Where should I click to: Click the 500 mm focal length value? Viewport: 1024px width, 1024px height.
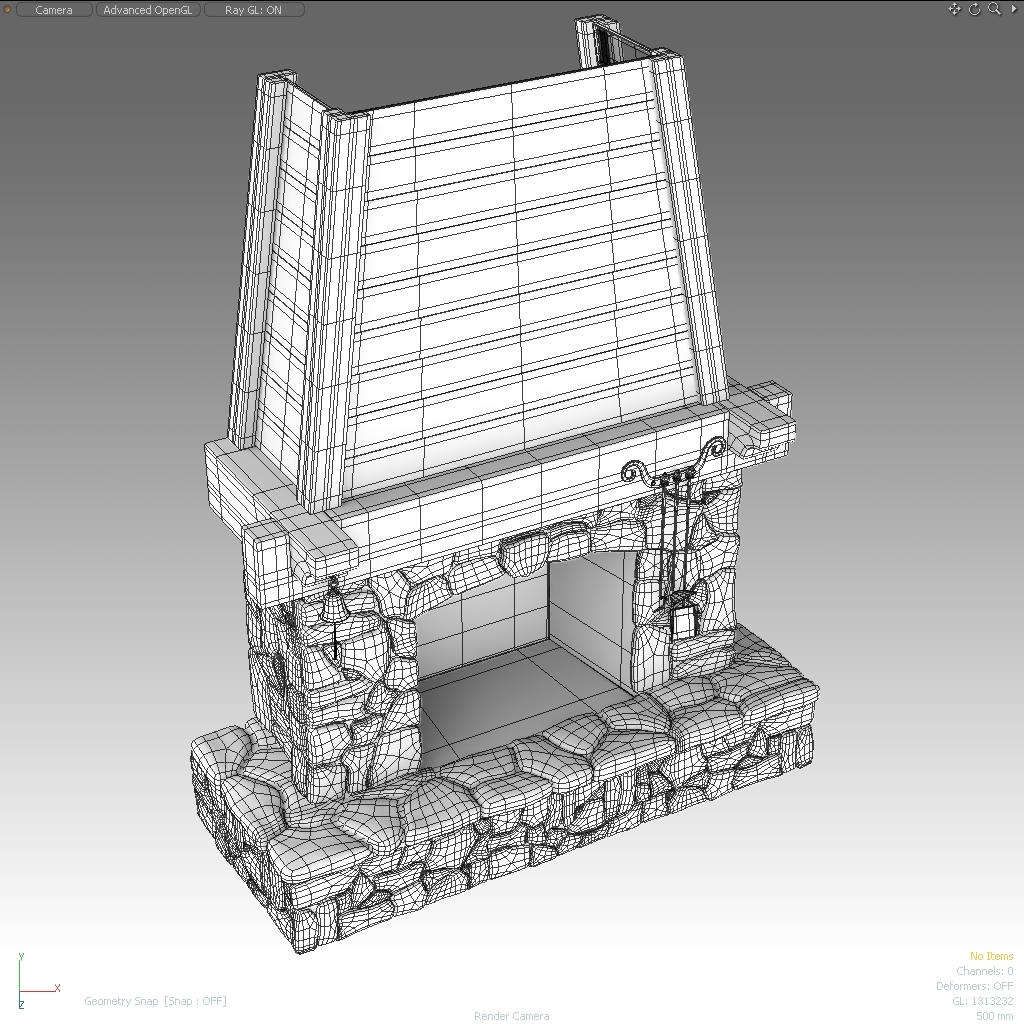[998, 1015]
